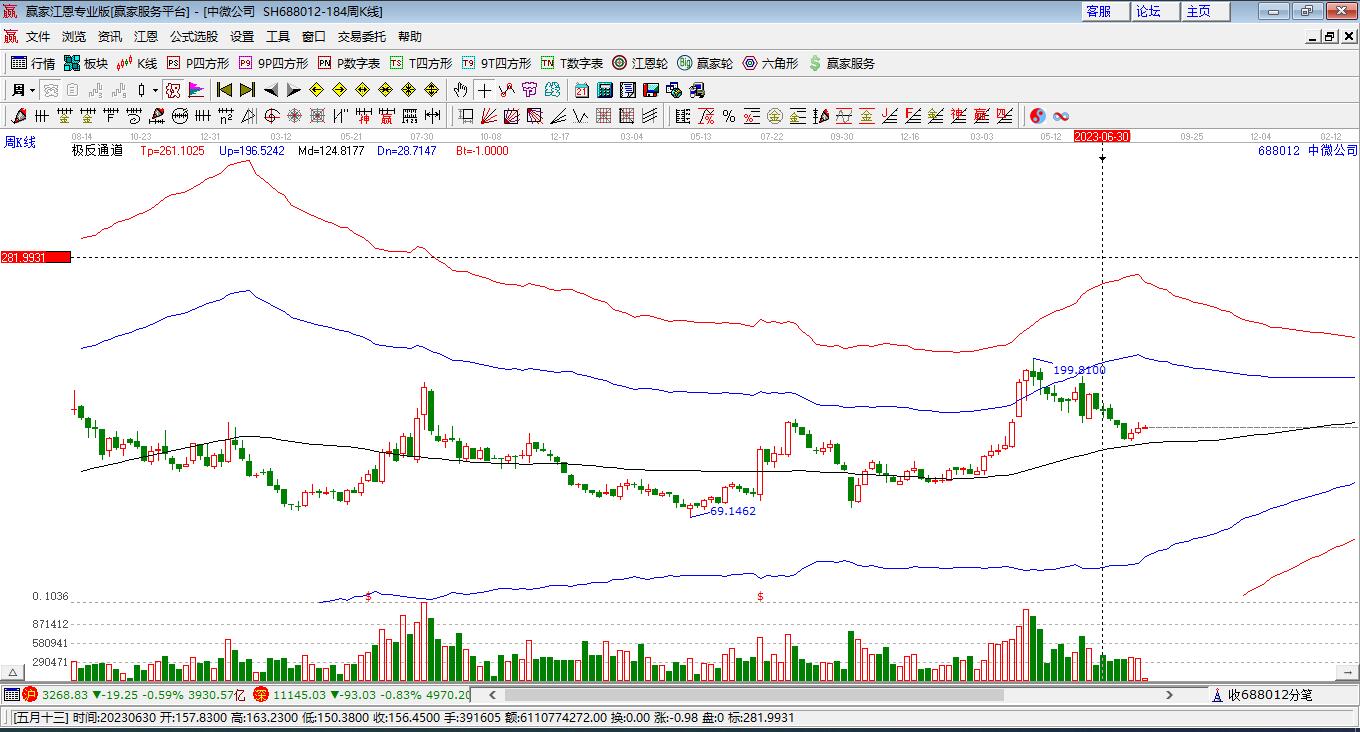The image size is (1360, 732).
Task: Click the up triangle button beside volume panel
Action: [x=13, y=673]
